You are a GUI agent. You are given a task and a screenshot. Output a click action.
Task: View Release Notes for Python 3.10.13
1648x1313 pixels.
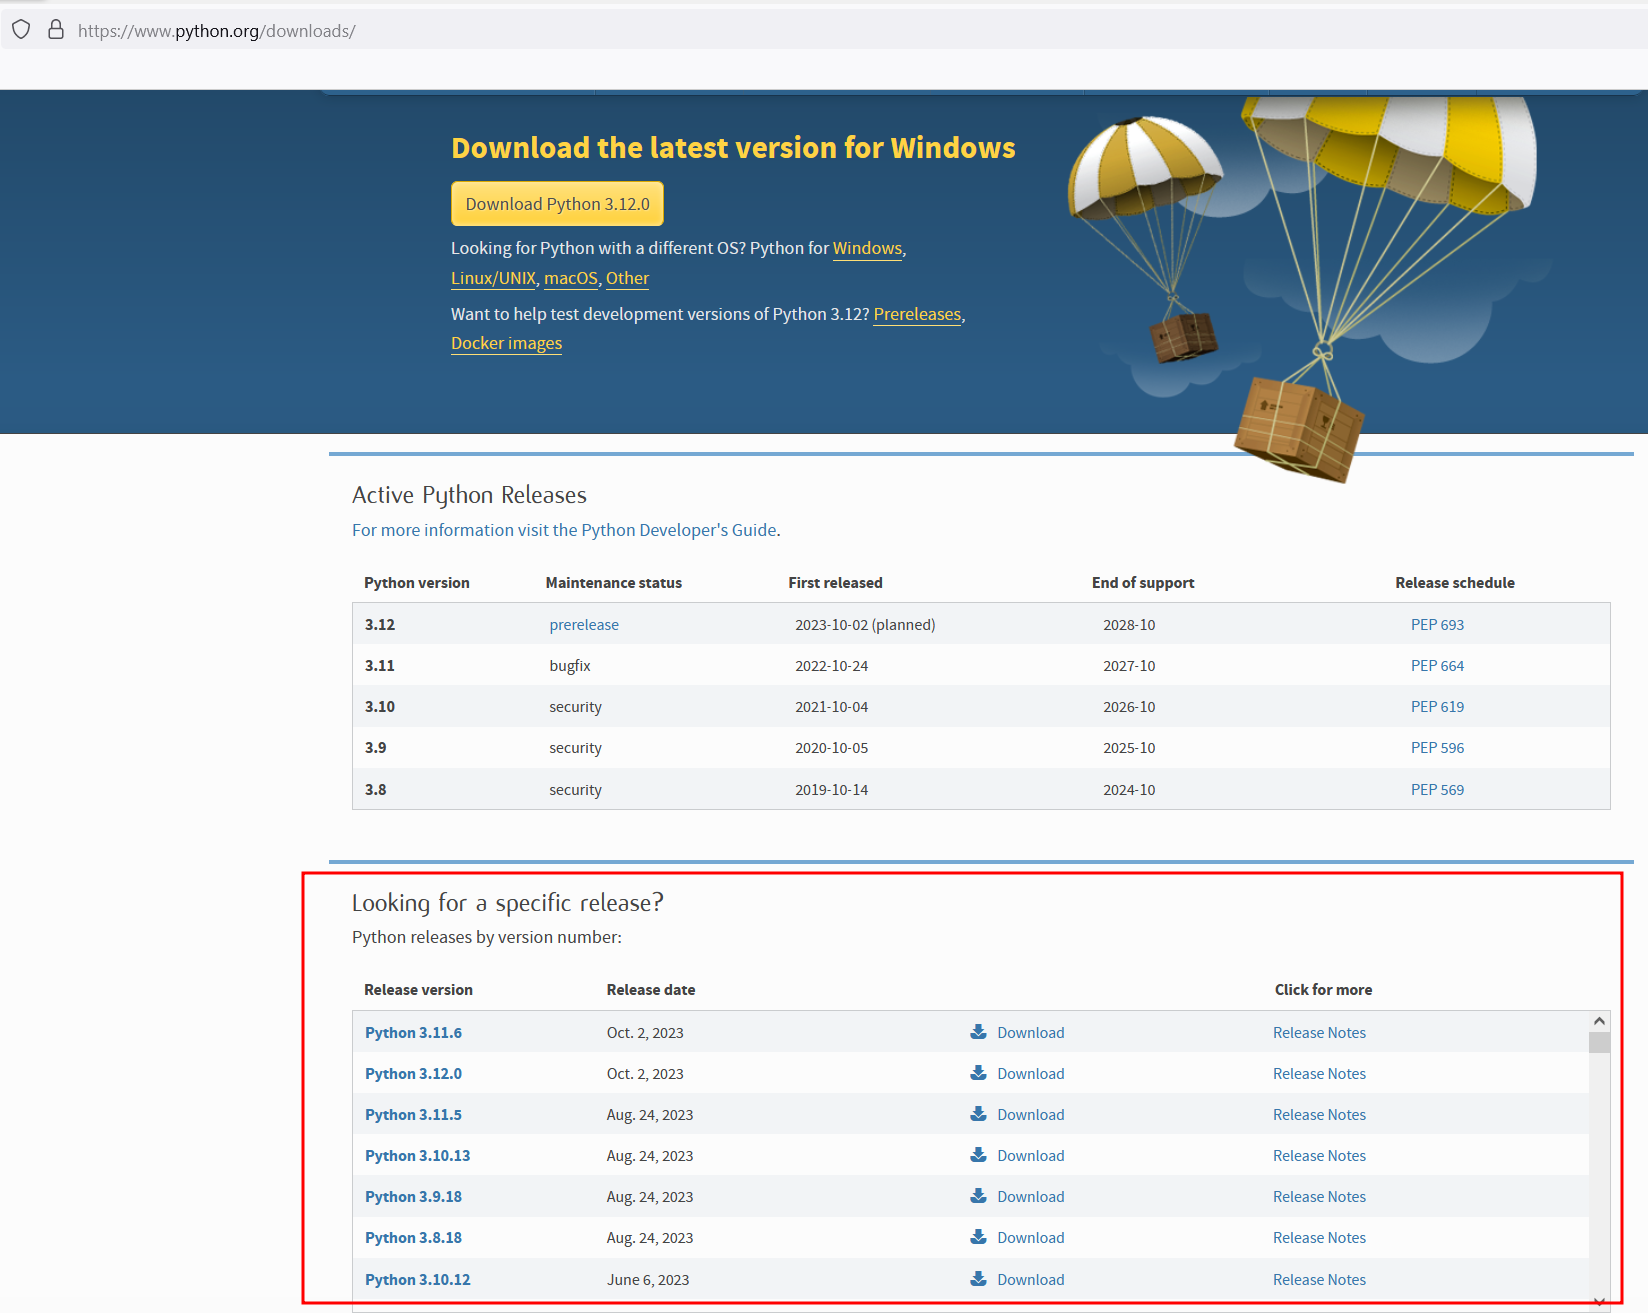tap(1319, 1156)
